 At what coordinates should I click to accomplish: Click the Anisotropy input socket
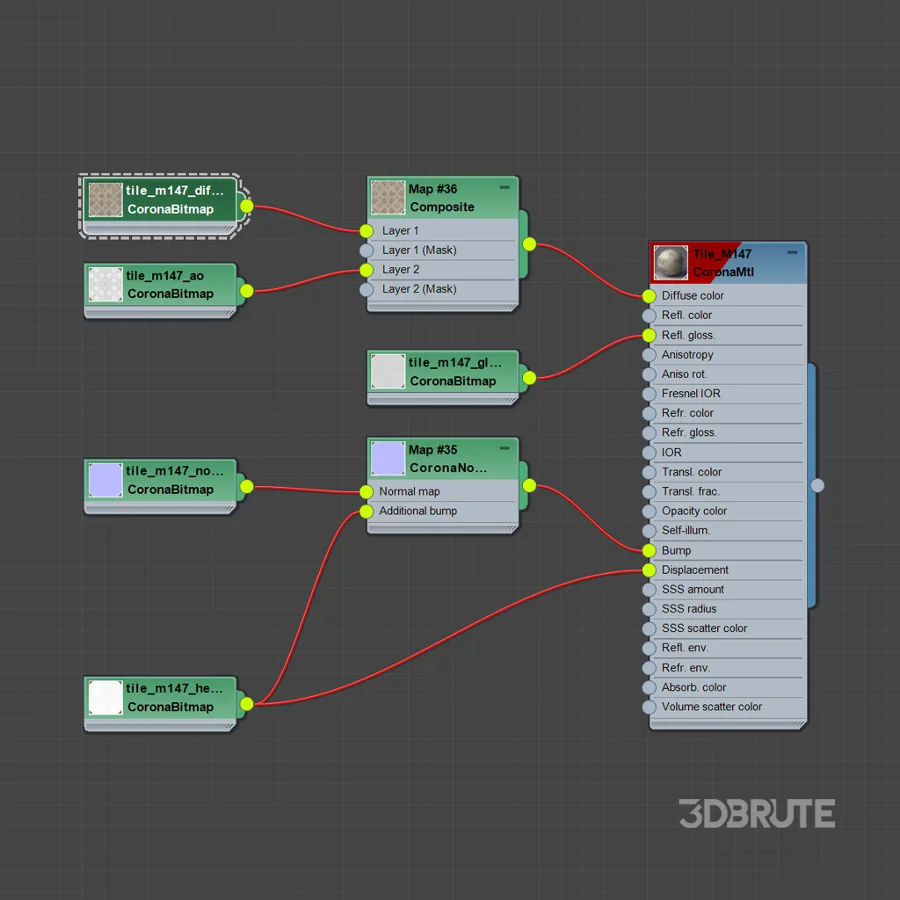pyautogui.click(x=649, y=355)
